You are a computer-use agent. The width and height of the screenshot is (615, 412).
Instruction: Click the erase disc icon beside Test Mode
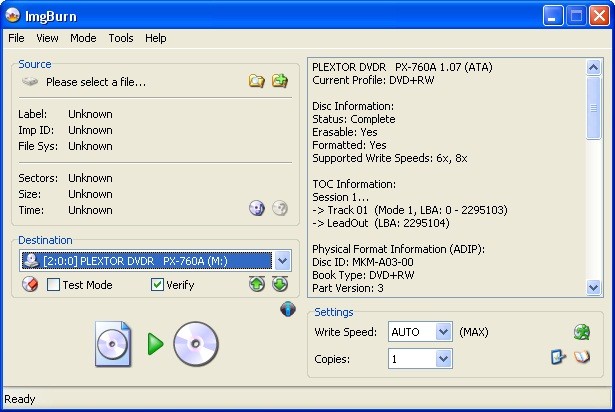point(30,284)
